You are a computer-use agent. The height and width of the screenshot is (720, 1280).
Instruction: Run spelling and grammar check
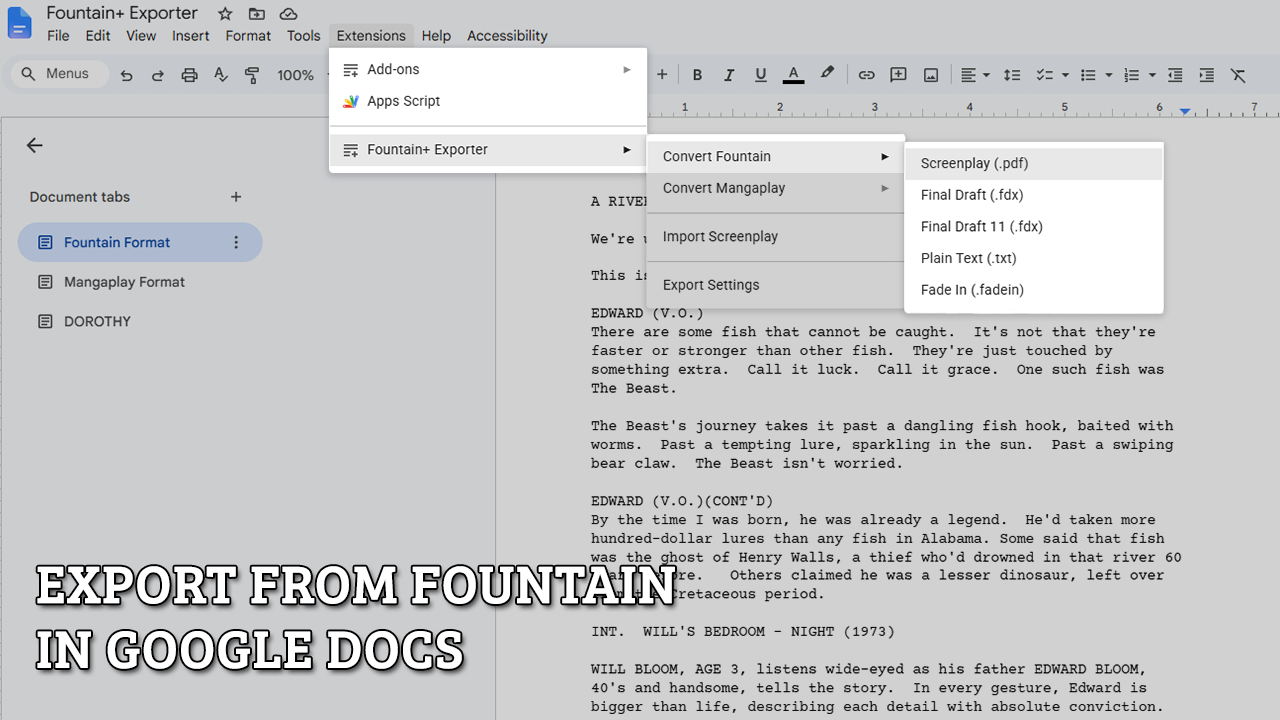[x=221, y=75]
